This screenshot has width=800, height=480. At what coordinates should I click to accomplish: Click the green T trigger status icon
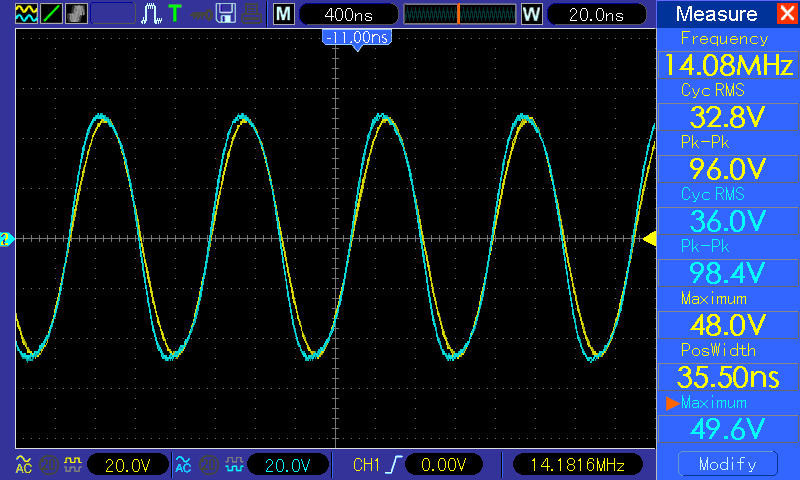175,14
